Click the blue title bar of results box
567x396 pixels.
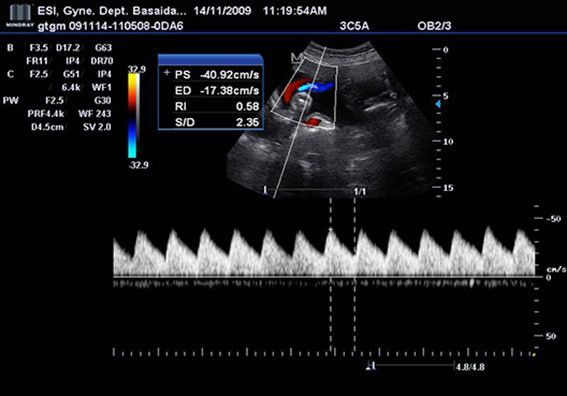(210, 59)
